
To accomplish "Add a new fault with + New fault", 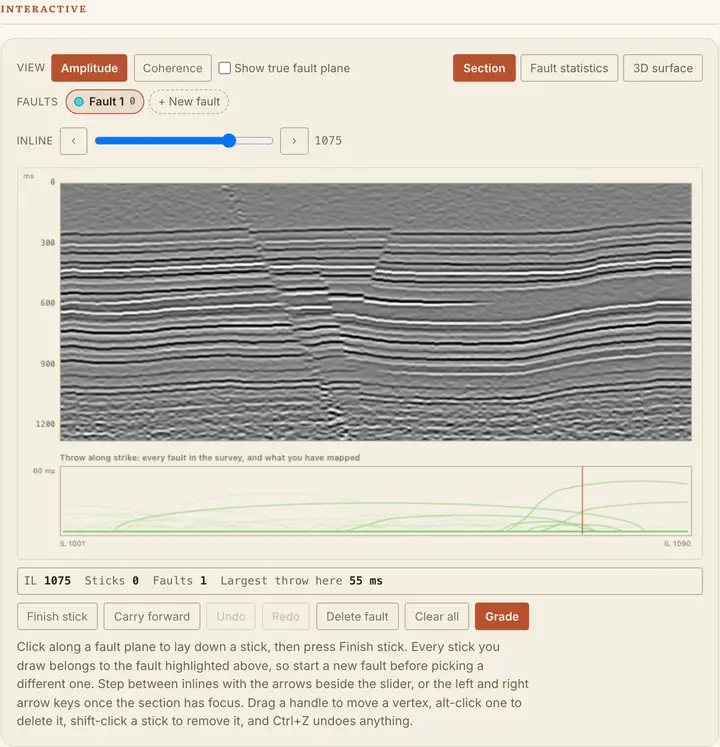I will pyautogui.click(x=189, y=101).
